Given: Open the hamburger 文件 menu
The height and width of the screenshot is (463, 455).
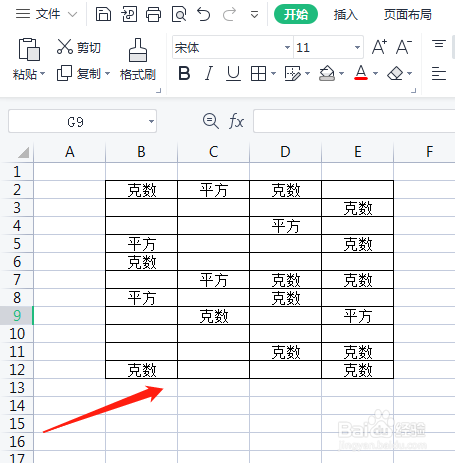Looking at the screenshot, I should click(x=23, y=14).
